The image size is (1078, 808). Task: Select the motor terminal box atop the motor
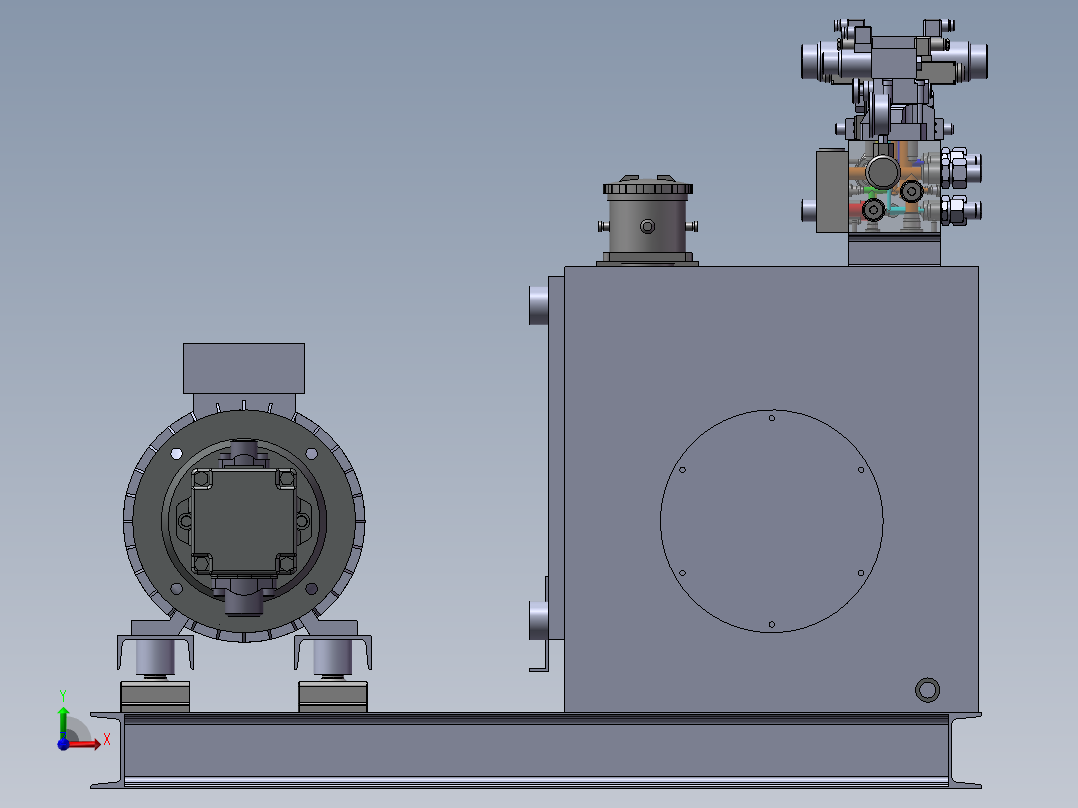click(x=243, y=369)
